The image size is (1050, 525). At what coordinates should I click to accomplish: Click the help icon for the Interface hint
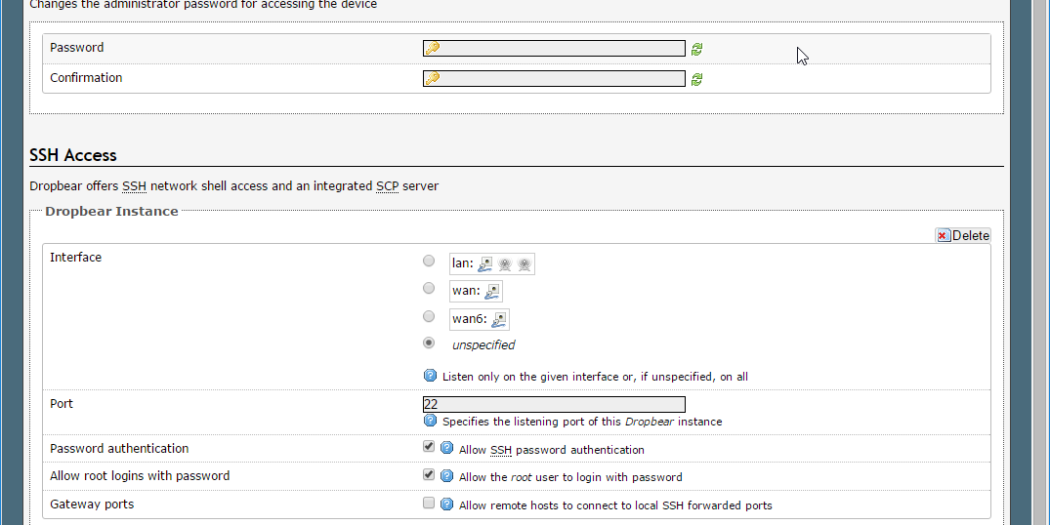click(431, 376)
